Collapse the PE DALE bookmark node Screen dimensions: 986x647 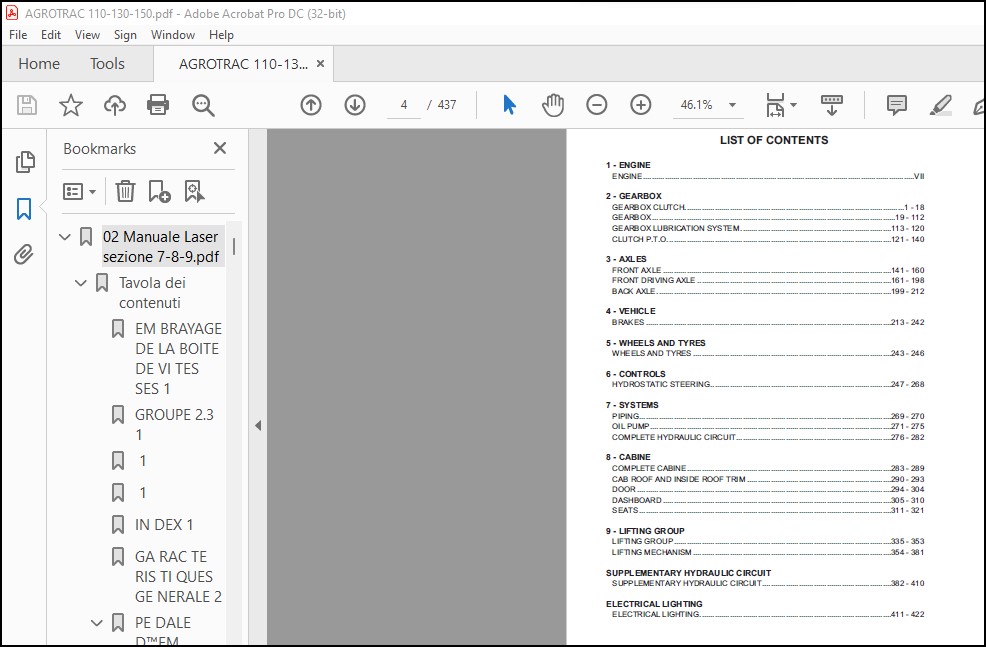[96, 623]
